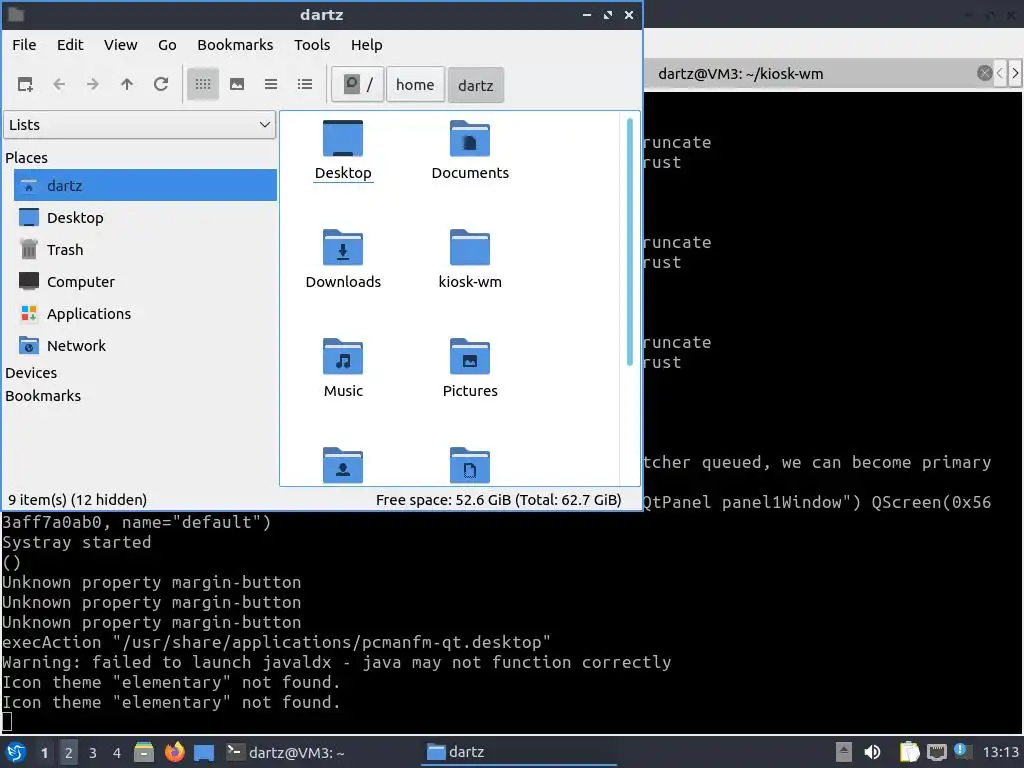Open the Go menu
This screenshot has height=768, width=1024.
click(x=167, y=45)
